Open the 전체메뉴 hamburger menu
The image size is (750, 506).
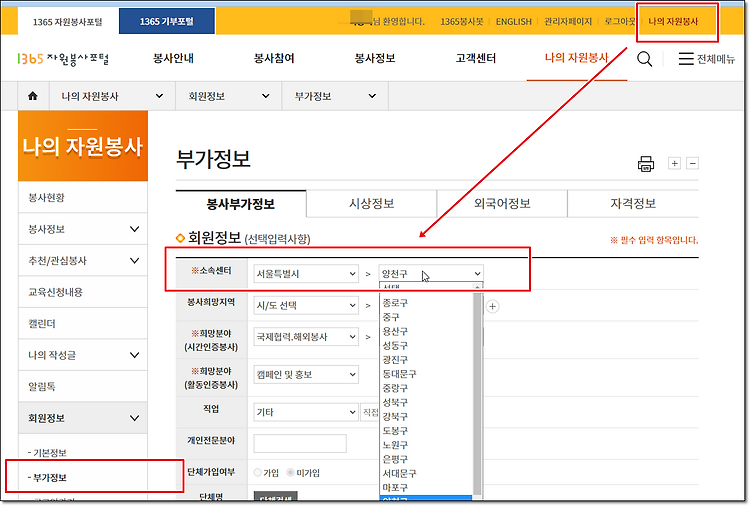tap(706, 59)
